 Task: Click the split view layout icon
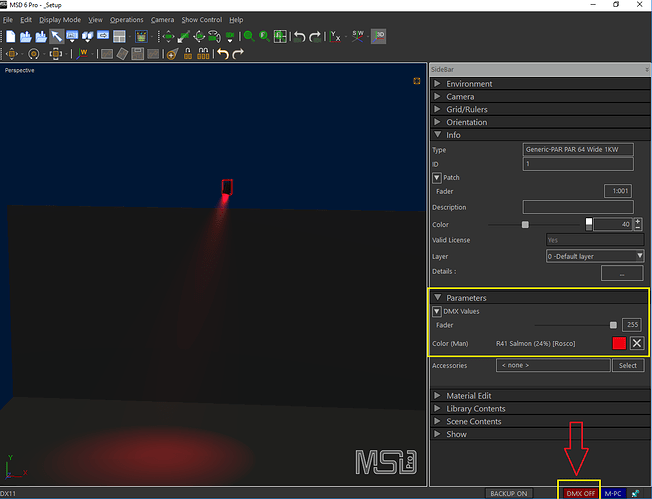point(119,37)
